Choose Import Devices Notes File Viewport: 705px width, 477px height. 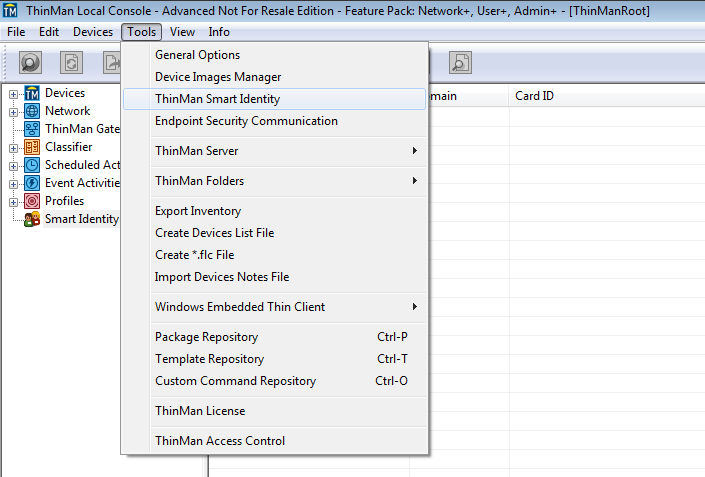(x=275, y=277)
